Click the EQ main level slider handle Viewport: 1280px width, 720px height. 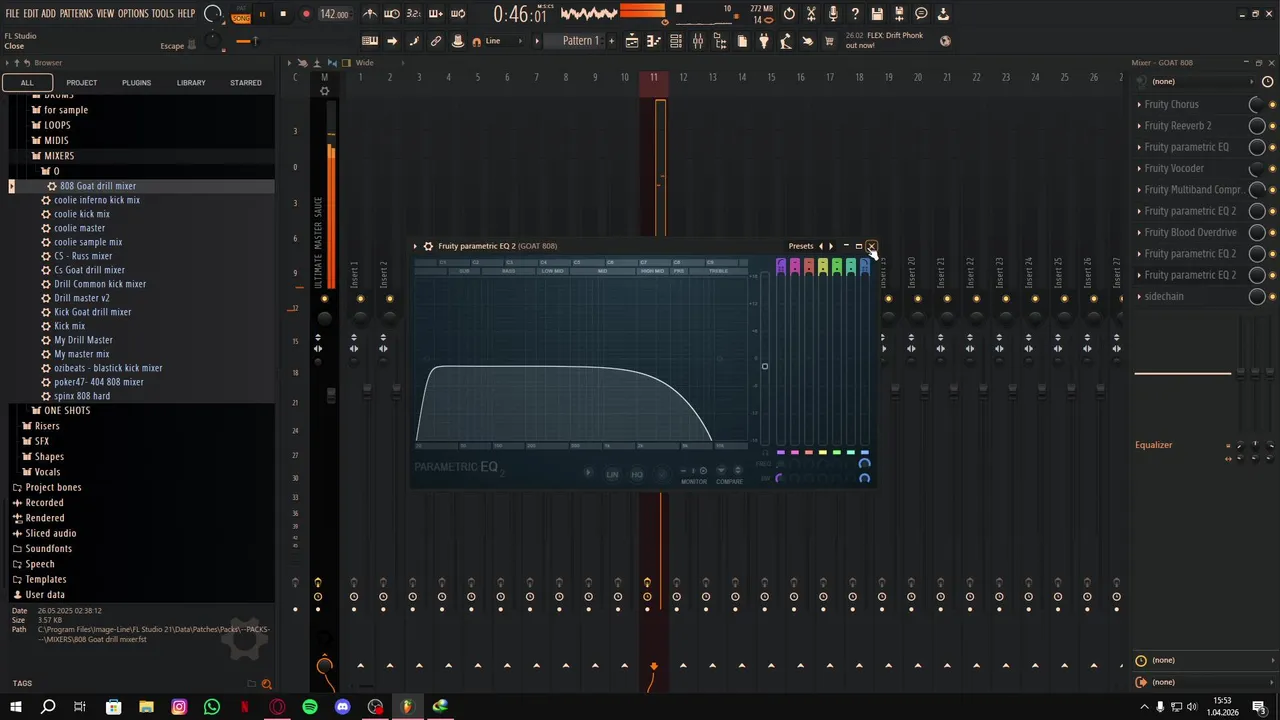(x=765, y=366)
